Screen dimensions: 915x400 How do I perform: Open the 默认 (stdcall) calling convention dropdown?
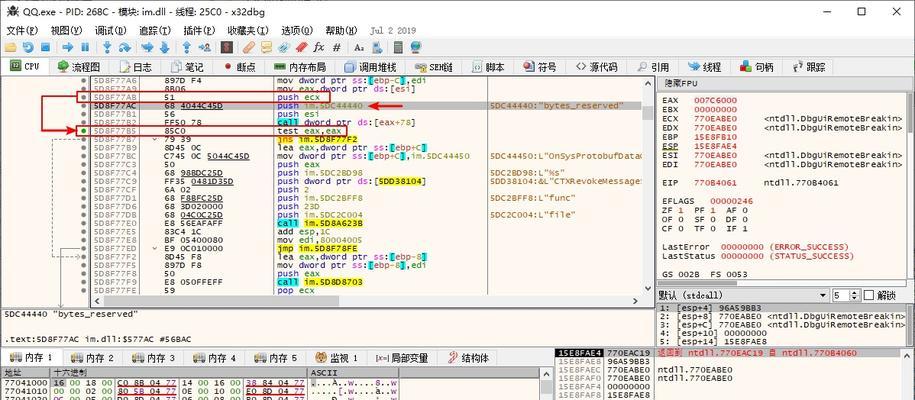[743, 295]
